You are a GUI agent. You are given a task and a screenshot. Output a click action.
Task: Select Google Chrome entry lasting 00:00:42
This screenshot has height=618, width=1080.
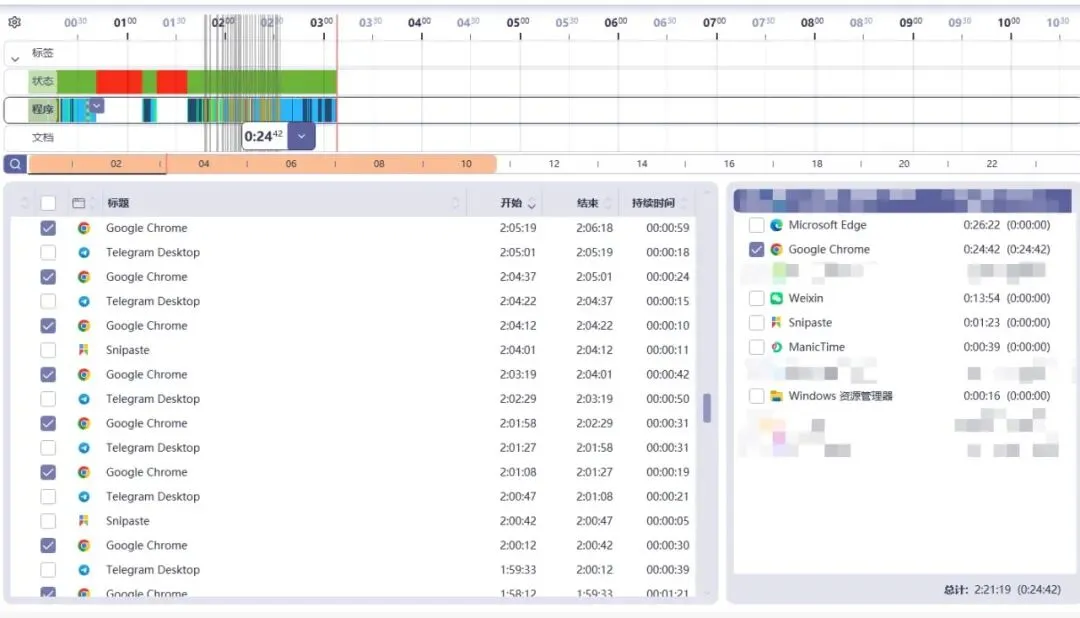coord(352,375)
